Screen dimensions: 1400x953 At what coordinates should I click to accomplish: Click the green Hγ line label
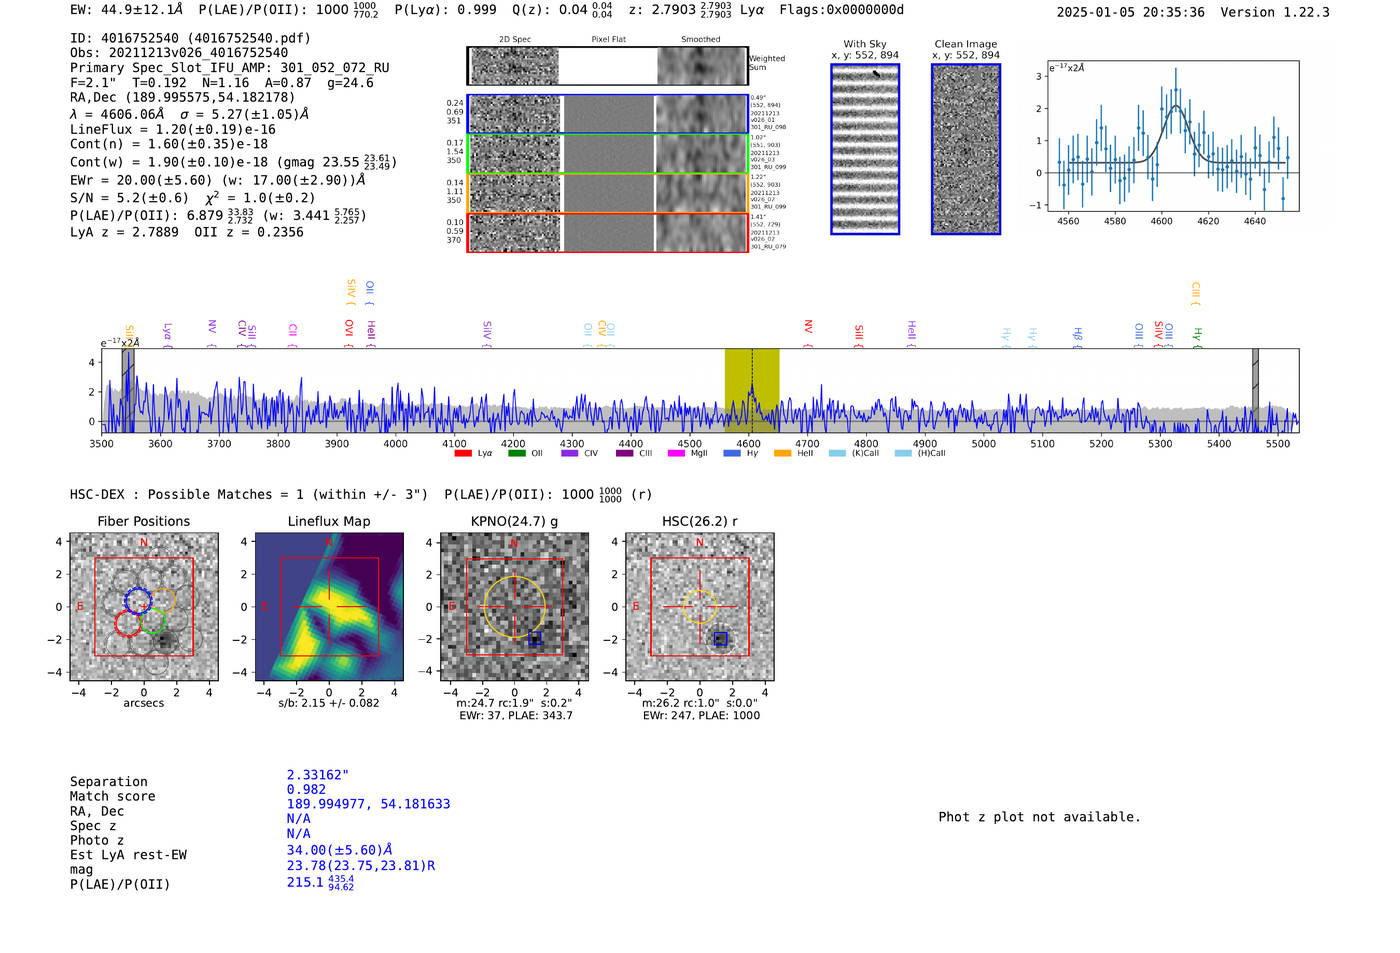click(1197, 337)
